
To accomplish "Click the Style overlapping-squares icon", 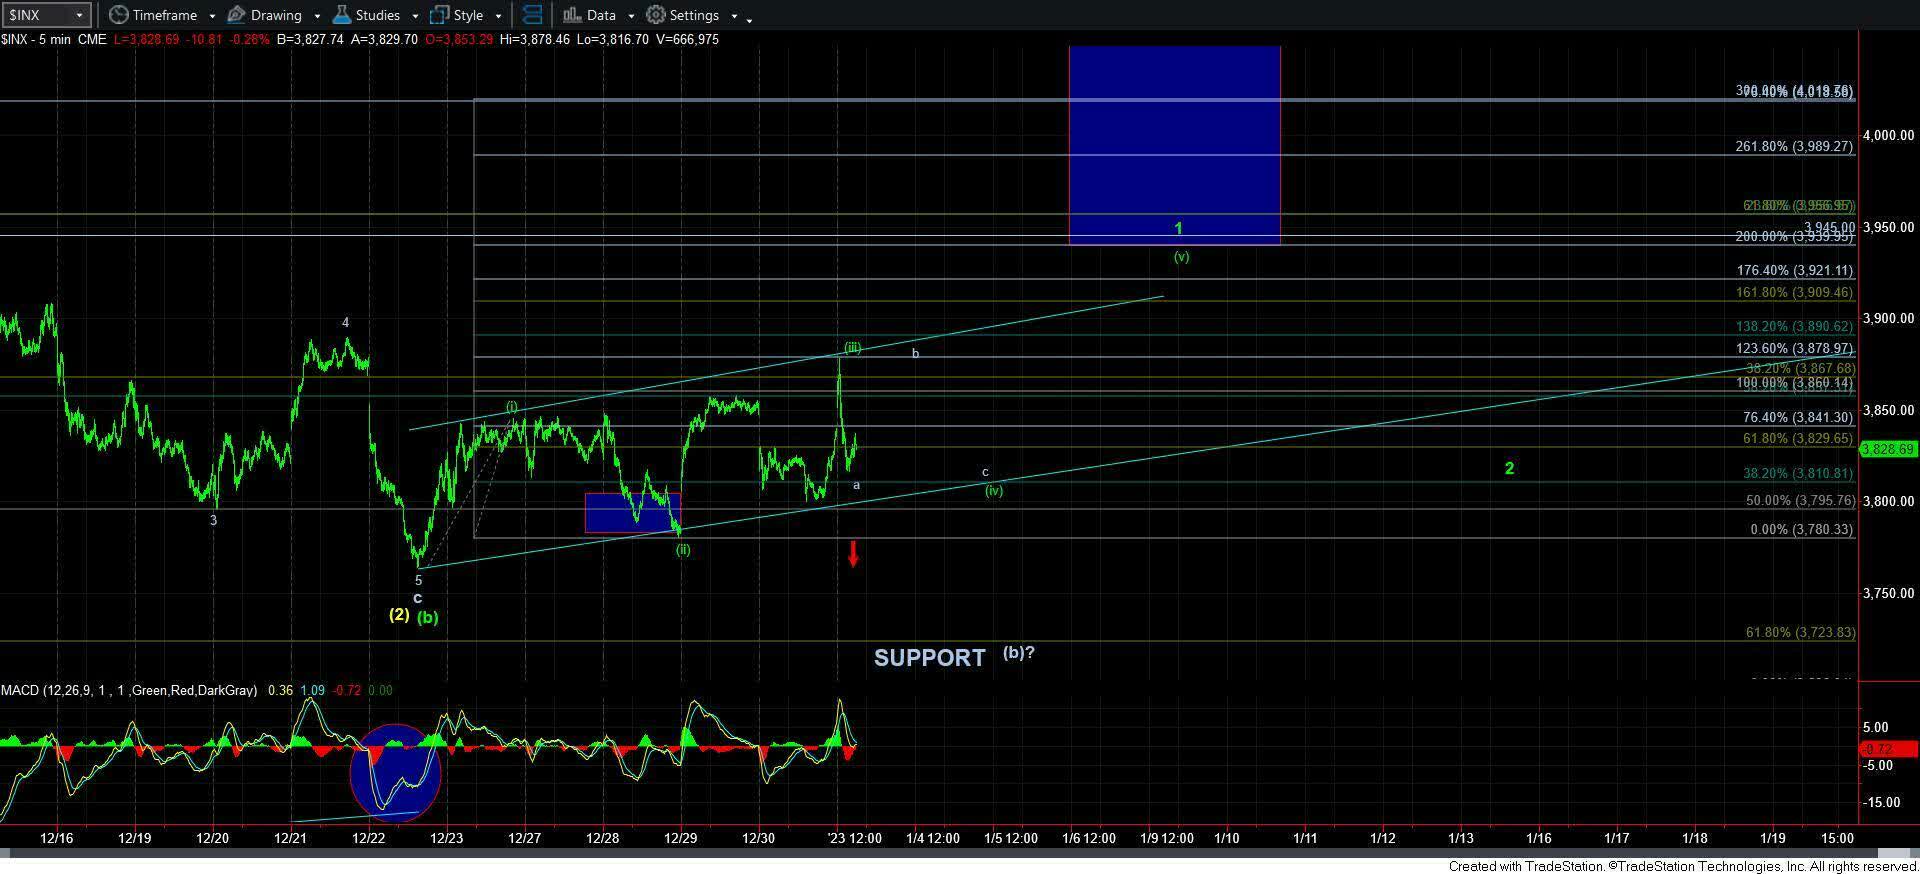I will click(x=439, y=15).
